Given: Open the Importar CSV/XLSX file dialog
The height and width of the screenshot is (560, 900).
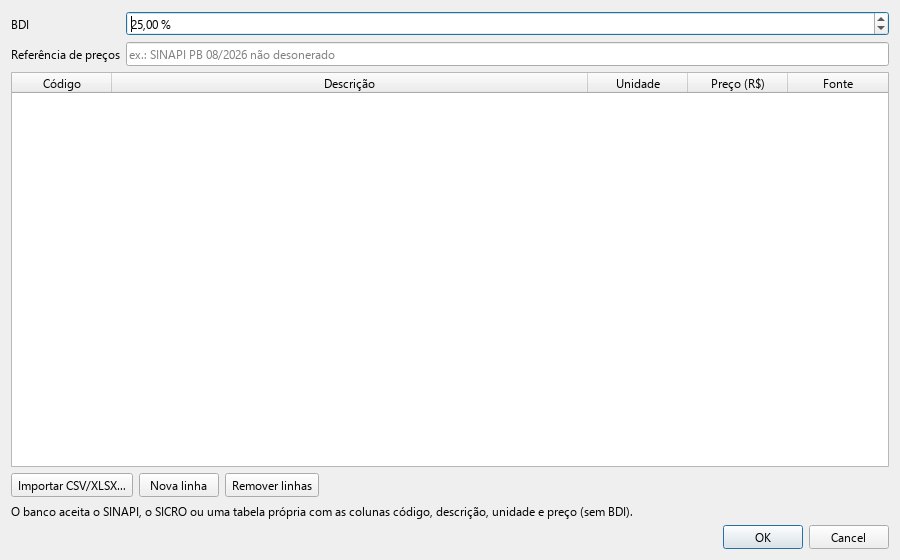Looking at the screenshot, I should click(72, 485).
